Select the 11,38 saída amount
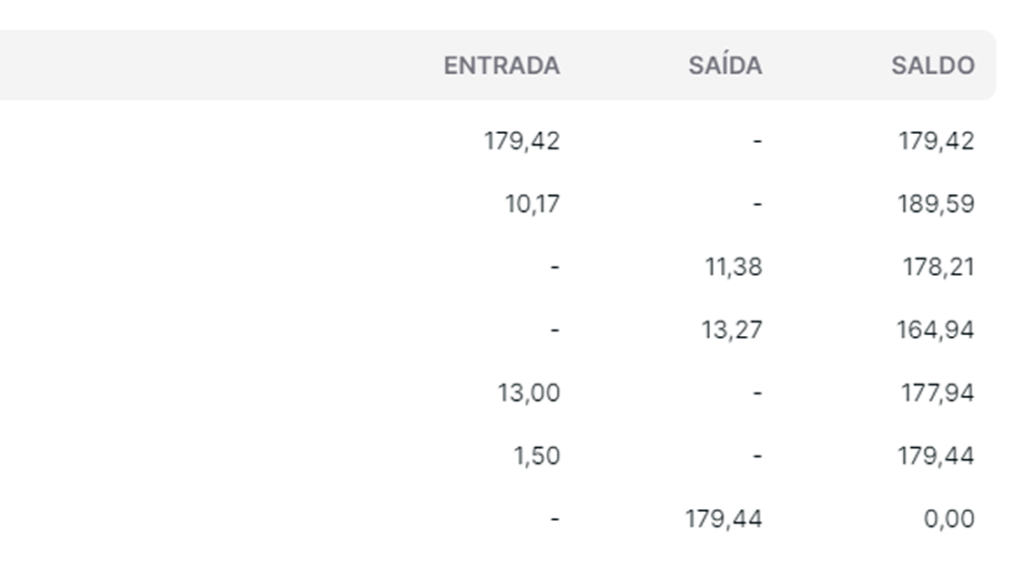This screenshot has height=581, width=1024. pos(733,267)
